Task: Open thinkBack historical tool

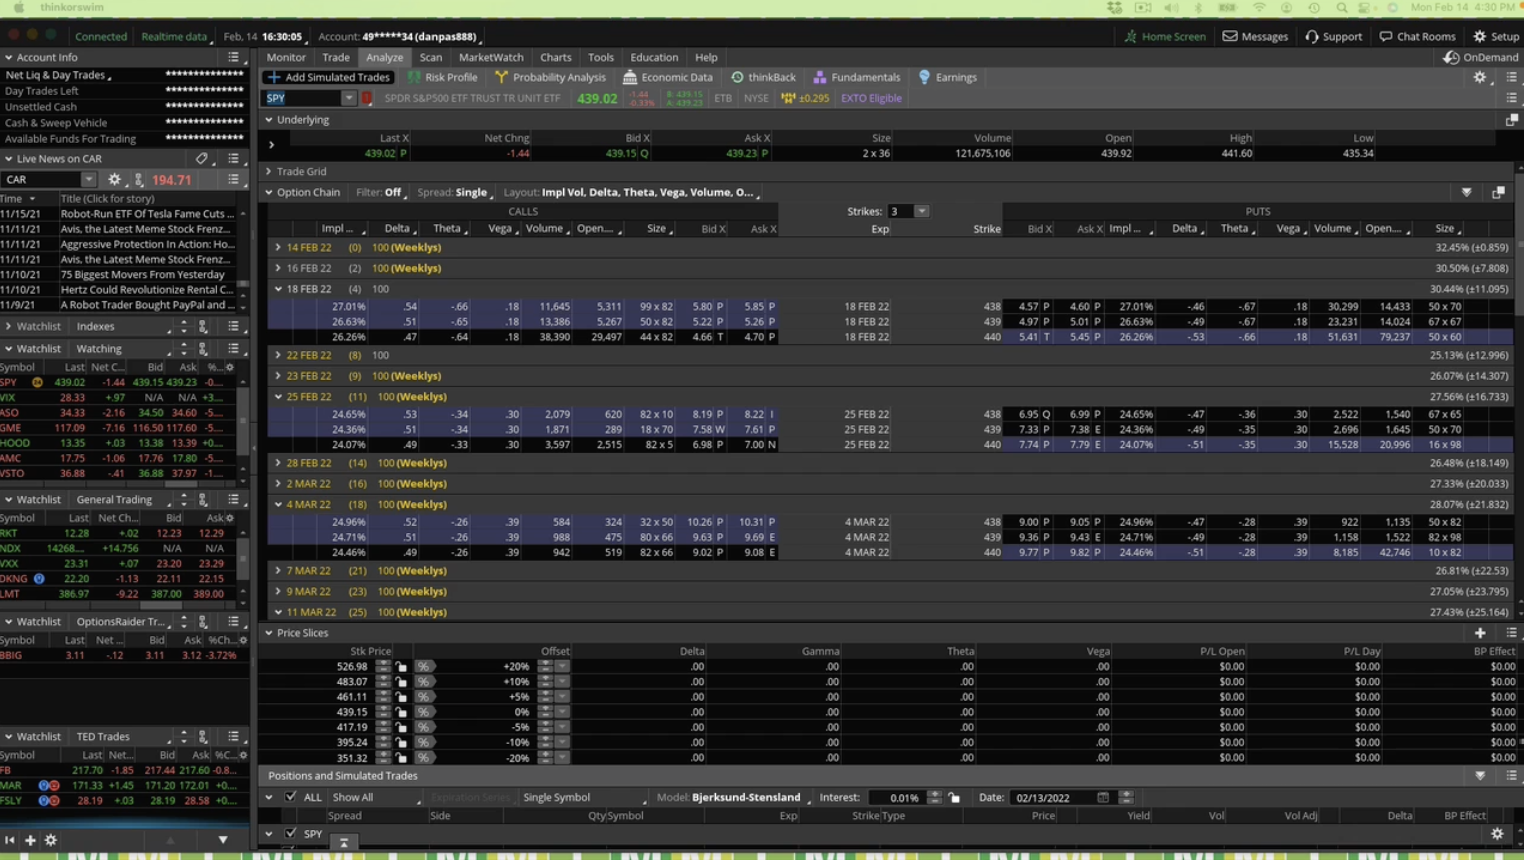Action: tap(763, 77)
